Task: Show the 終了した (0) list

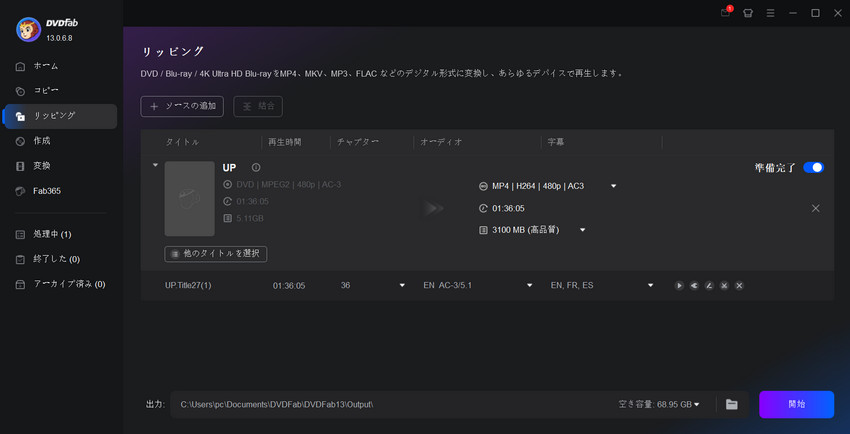Action: [61, 259]
